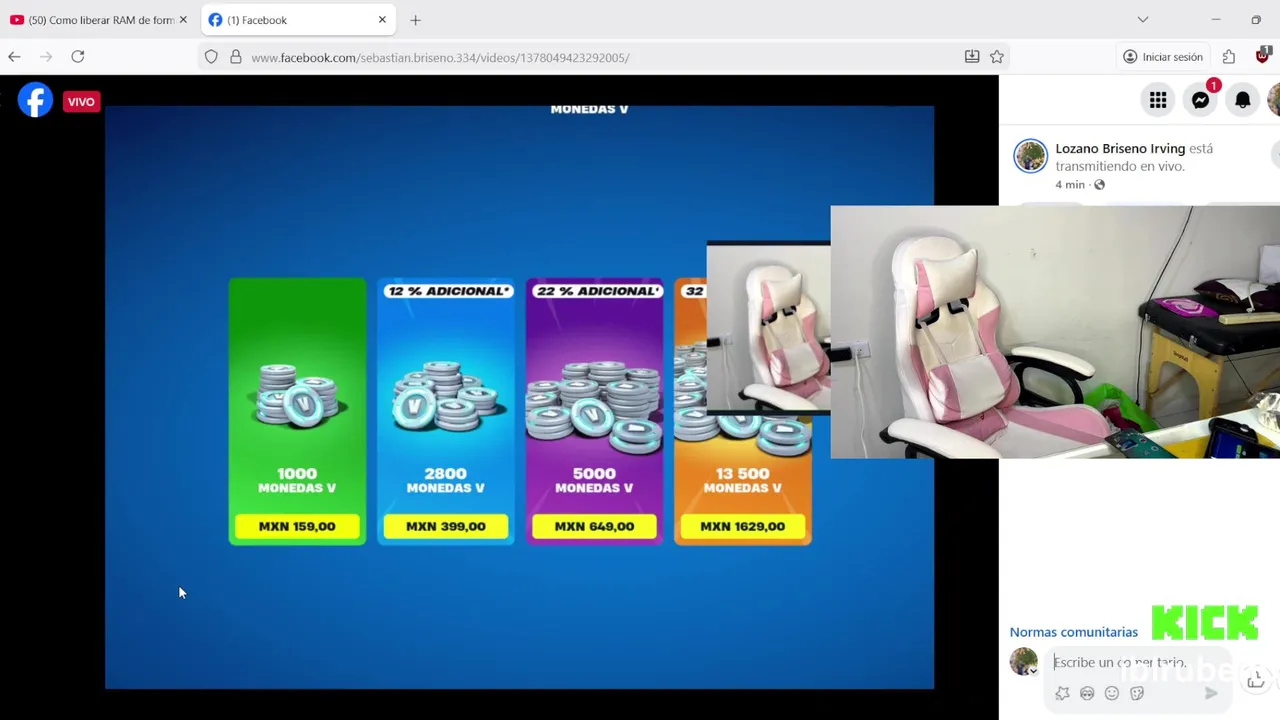Switch to the (1) Facebook tab

pos(298,20)
